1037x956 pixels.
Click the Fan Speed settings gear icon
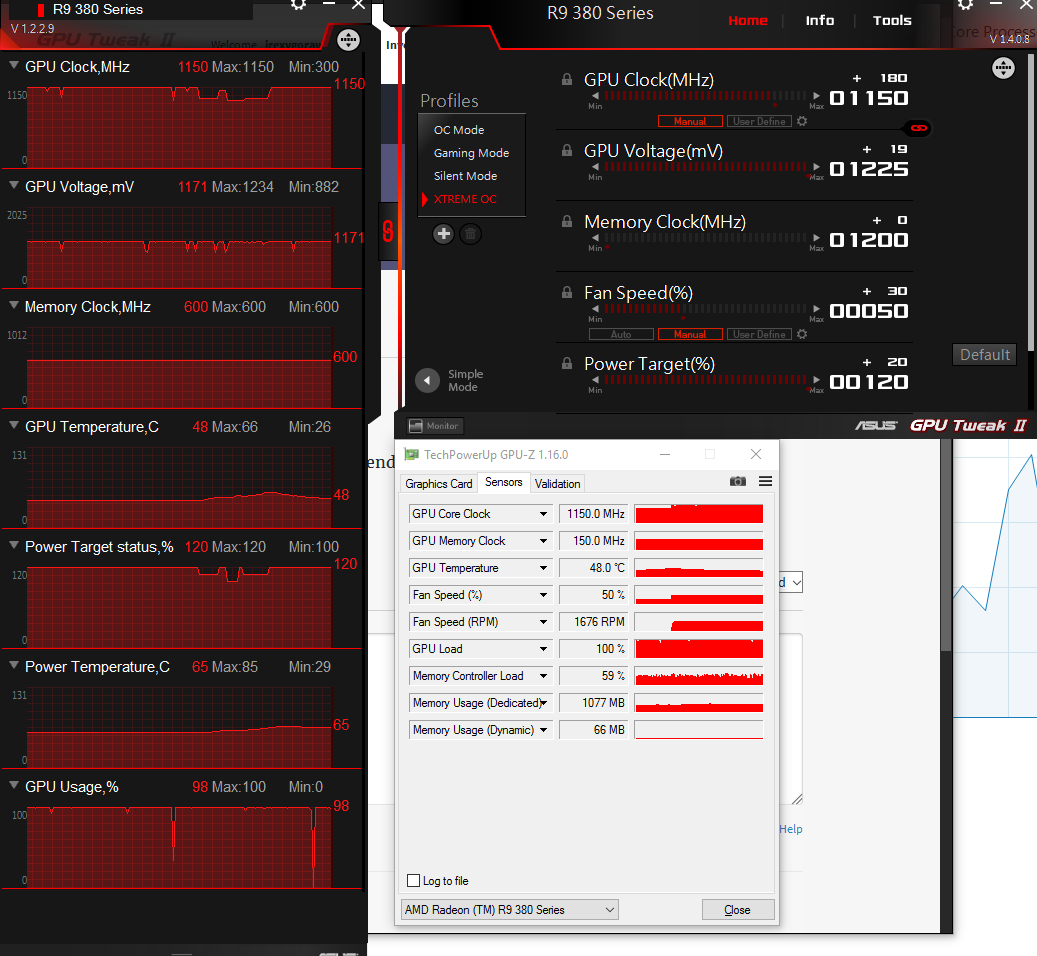[x=802, y=334]
